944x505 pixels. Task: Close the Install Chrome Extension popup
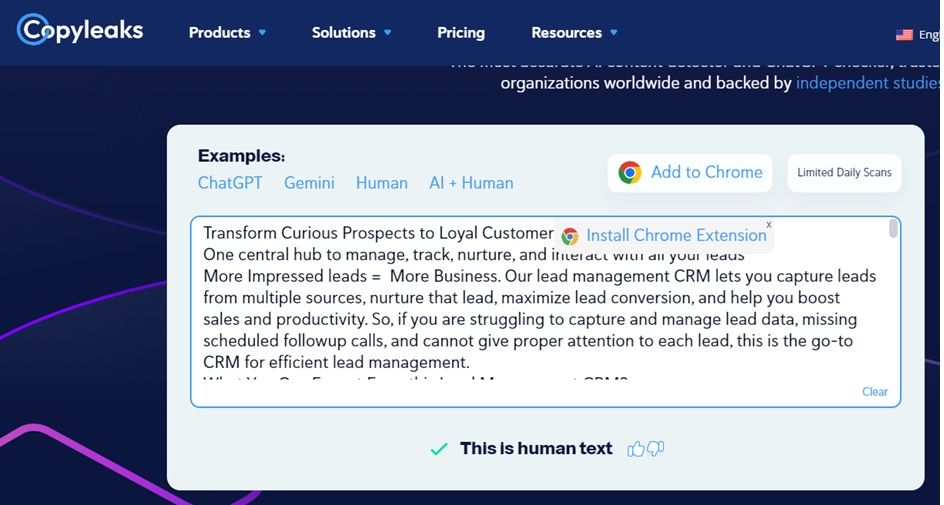coord(768,225)
